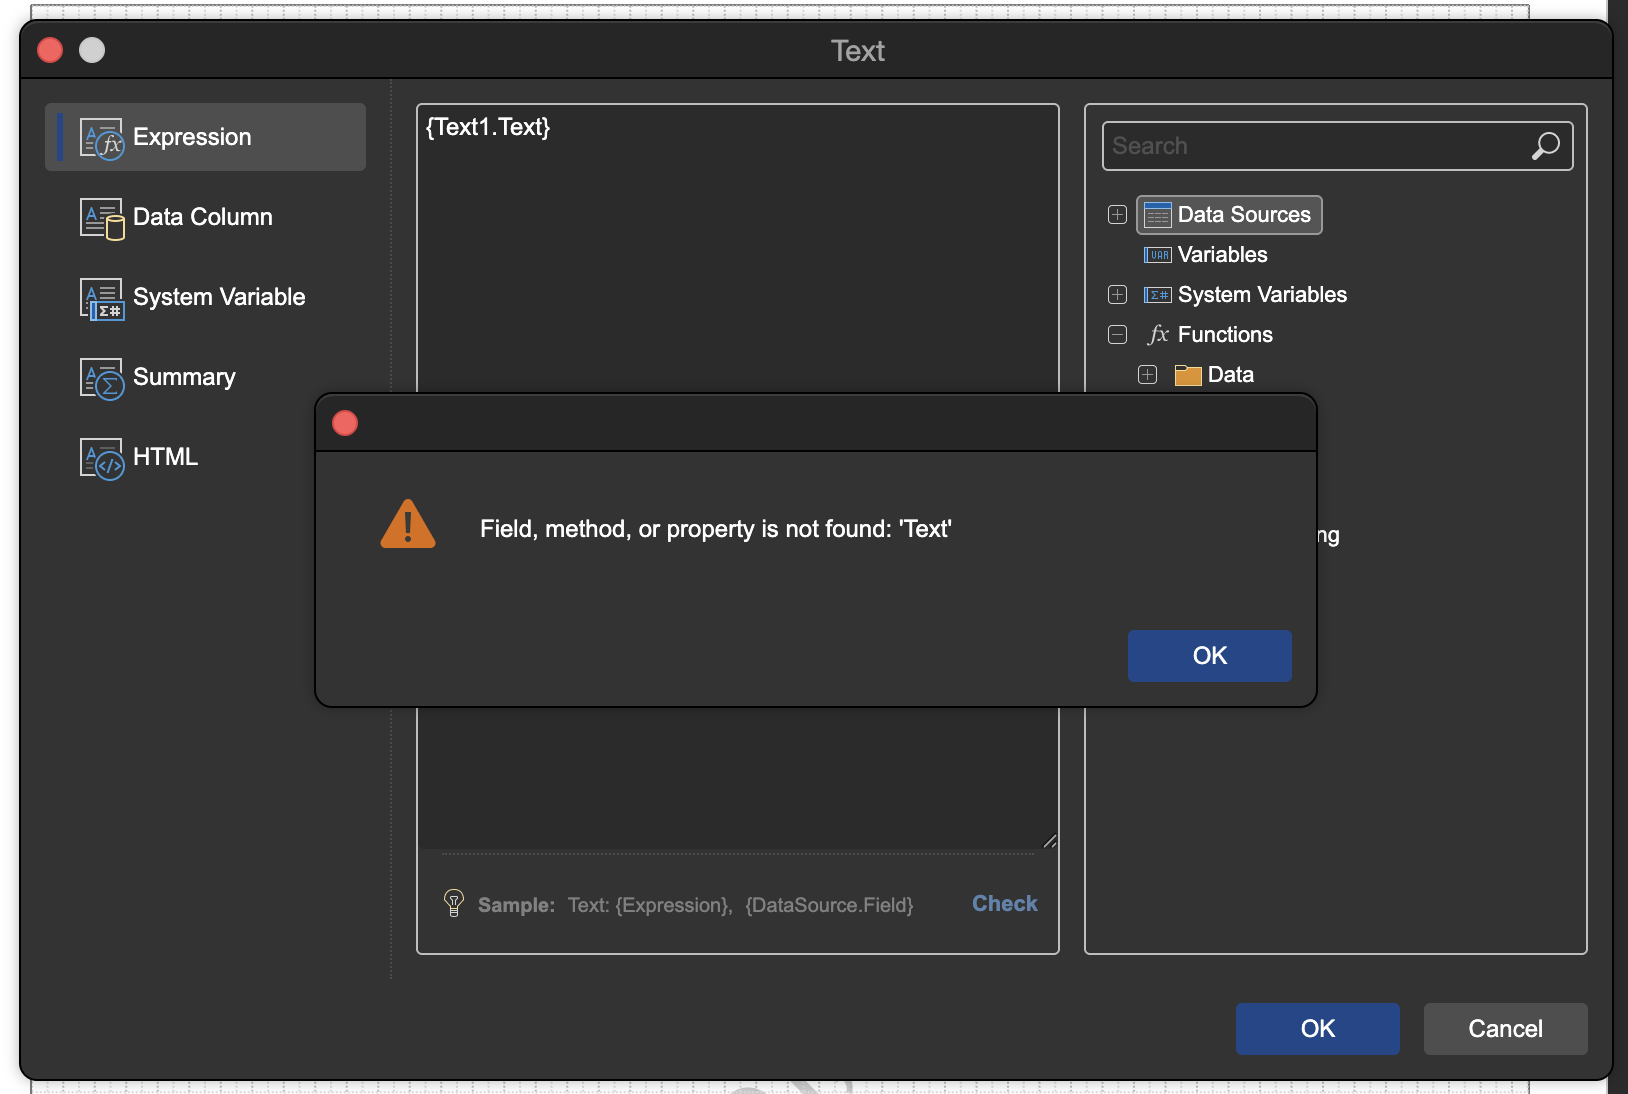
Task: Click the Data Sources table icon
Action: (x=1157, y=215)
